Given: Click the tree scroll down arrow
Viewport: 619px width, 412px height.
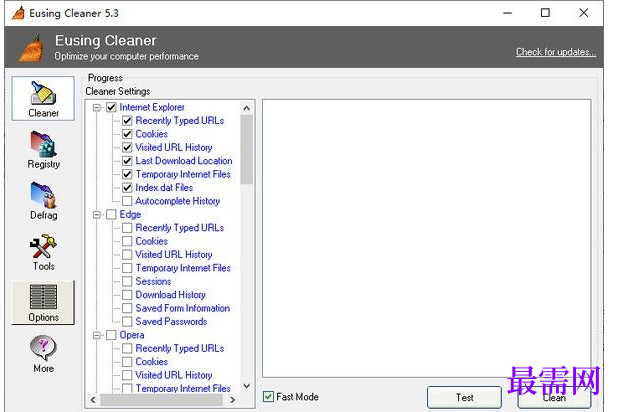Looking at the screenshot, I should pos(247,386).
